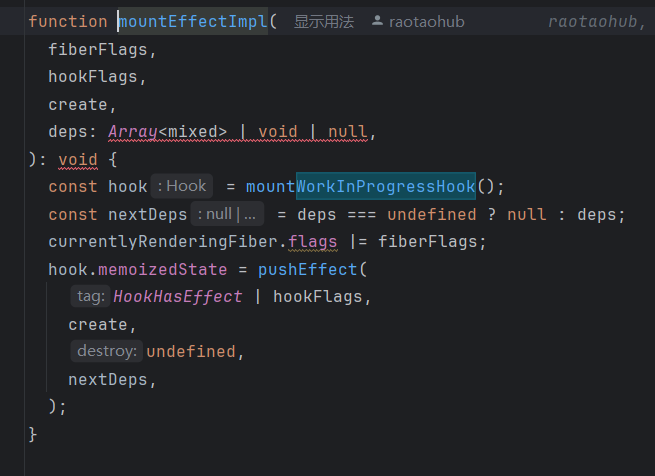Click the hookFlags parameter in the signature
Image resolution: width=655 pixels, height=476 pixels.
93,76
